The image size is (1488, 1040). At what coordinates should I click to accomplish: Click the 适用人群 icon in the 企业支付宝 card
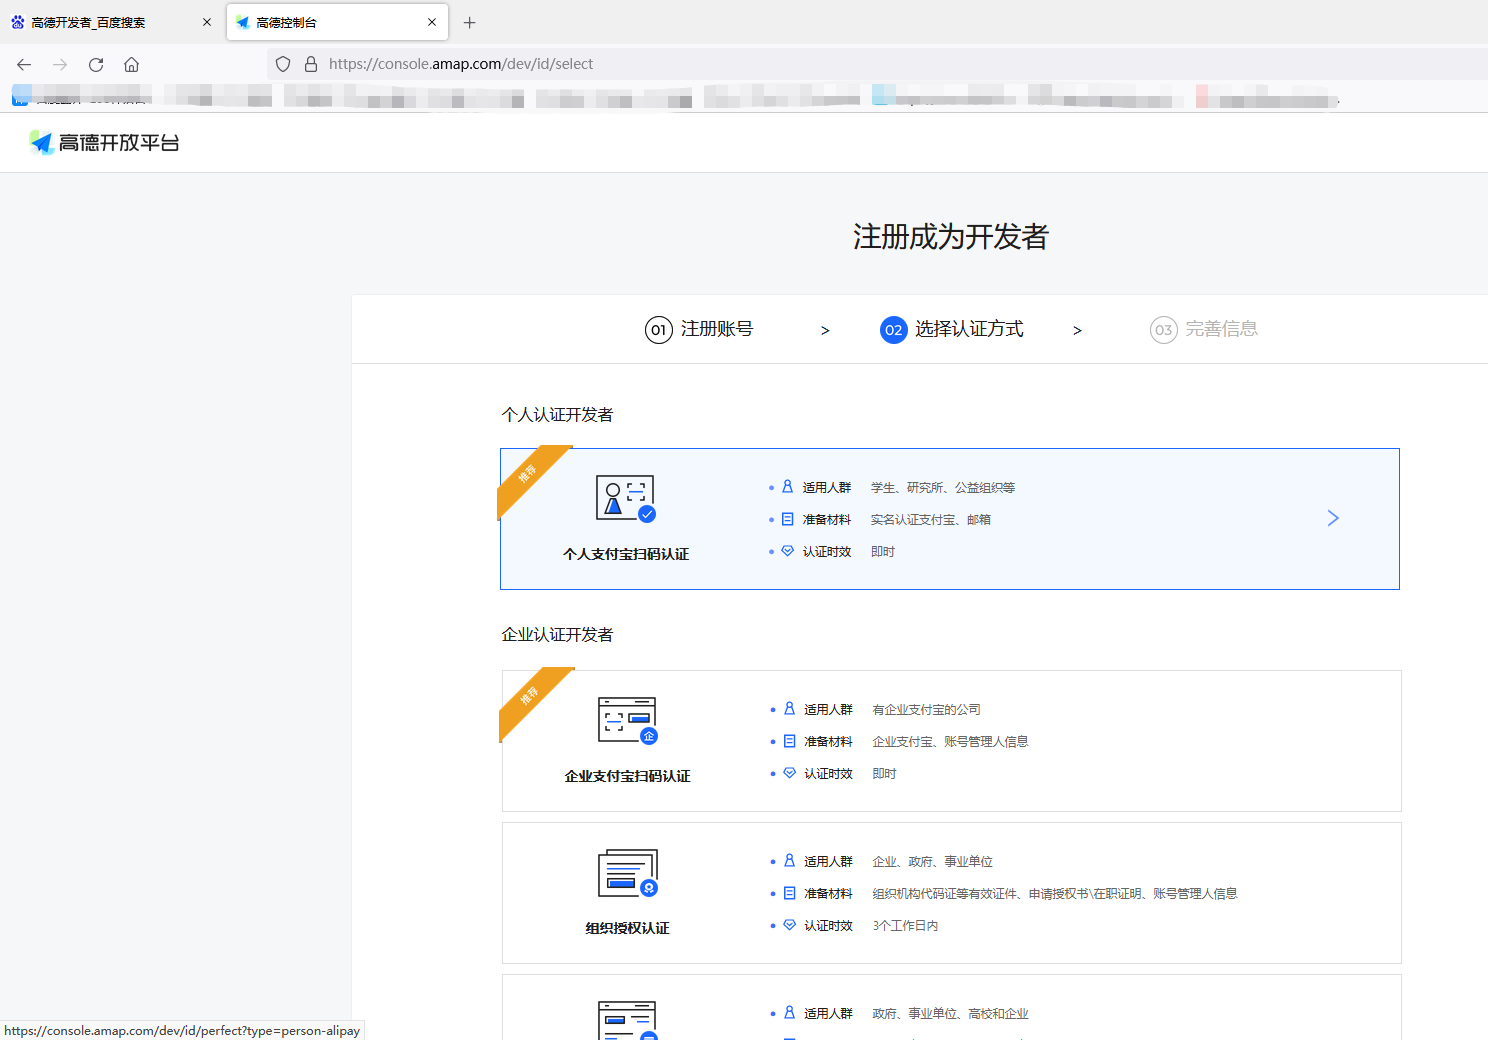[x=789, y=709]
